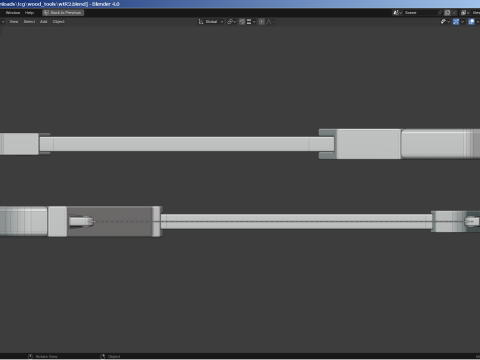480x360 pixels.
Task: Click the Rotate View hint in status bar
Action: pyautogui.click(x=47, y=357)
